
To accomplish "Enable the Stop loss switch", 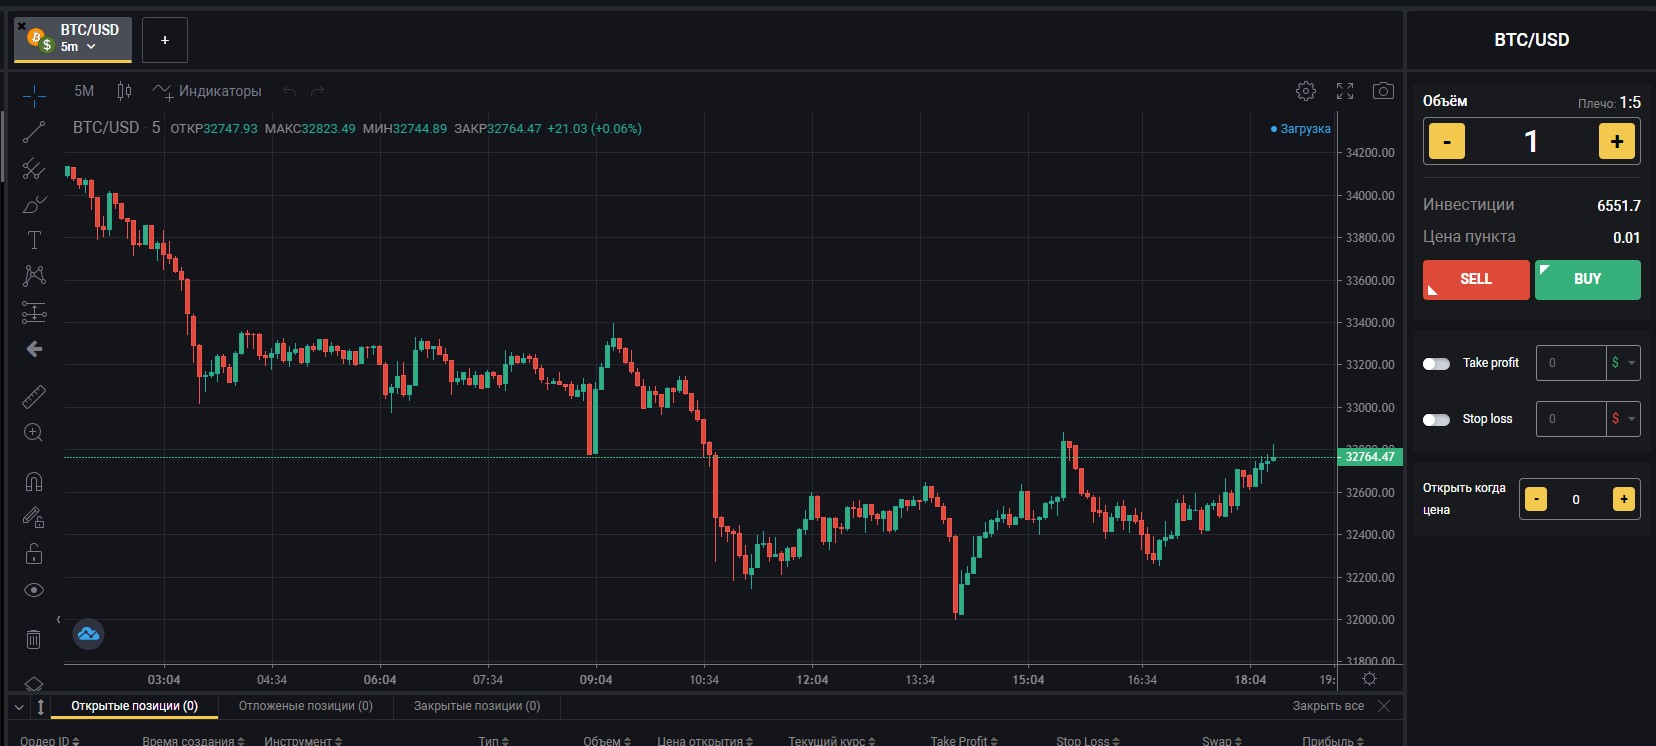I will tap(1436, 420).
